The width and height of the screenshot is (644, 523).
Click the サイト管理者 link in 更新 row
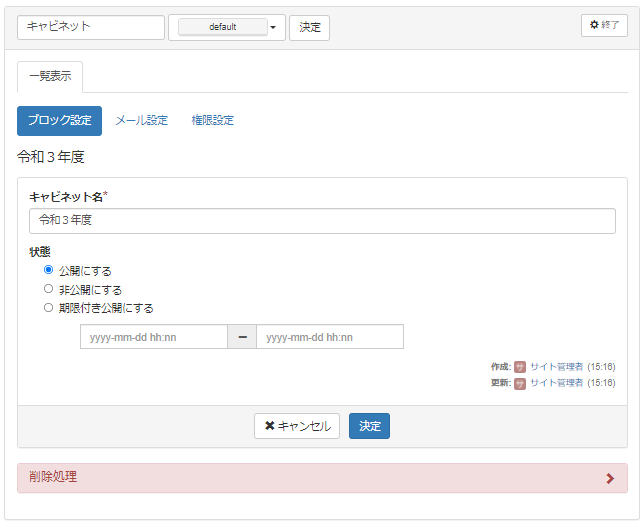[x=556, y=383]
